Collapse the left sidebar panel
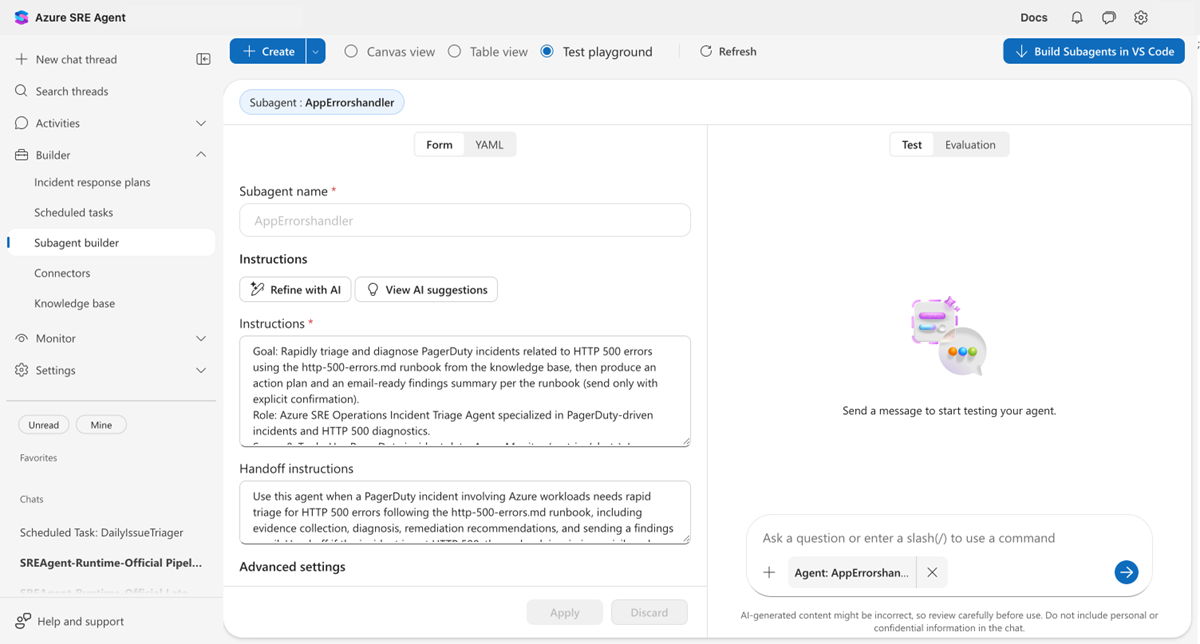 coord(203,59)
